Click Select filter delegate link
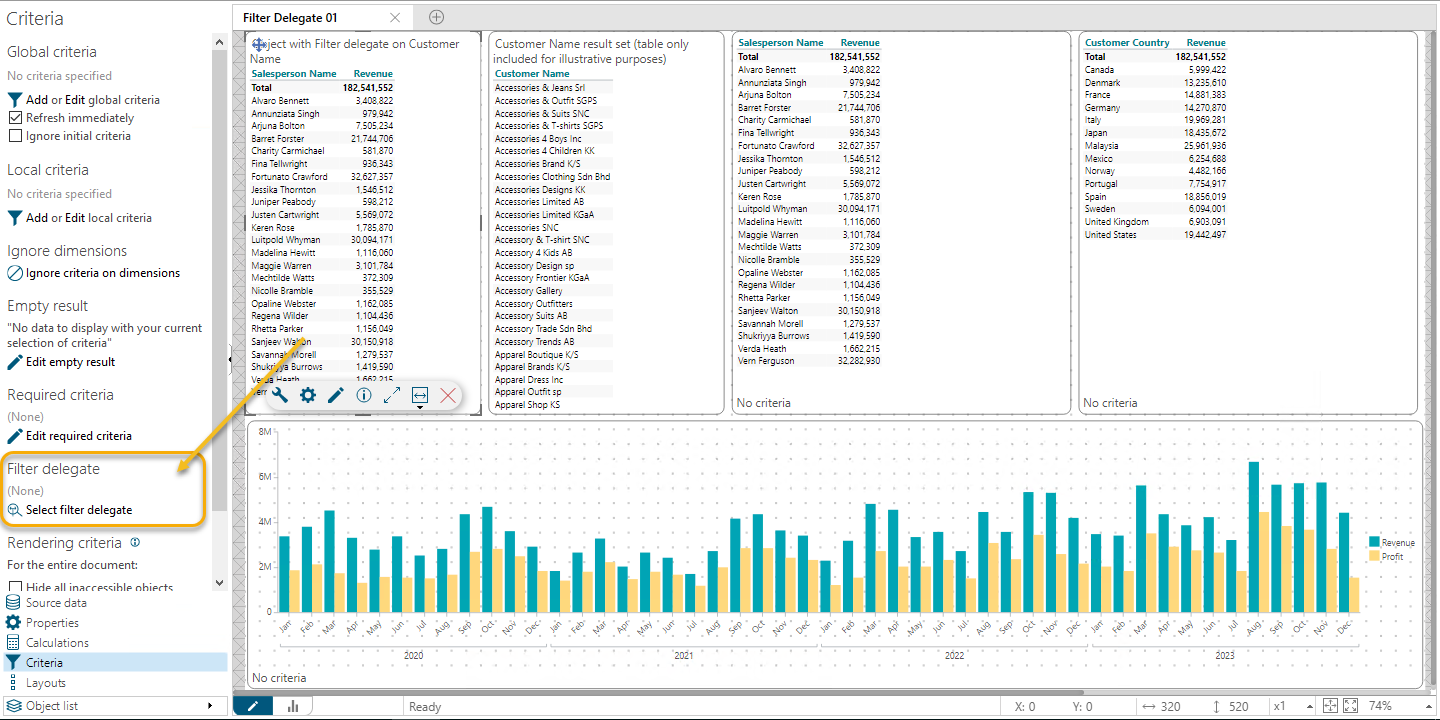Viewport: 1440px width, 720px height. click(x=78, y=510)
